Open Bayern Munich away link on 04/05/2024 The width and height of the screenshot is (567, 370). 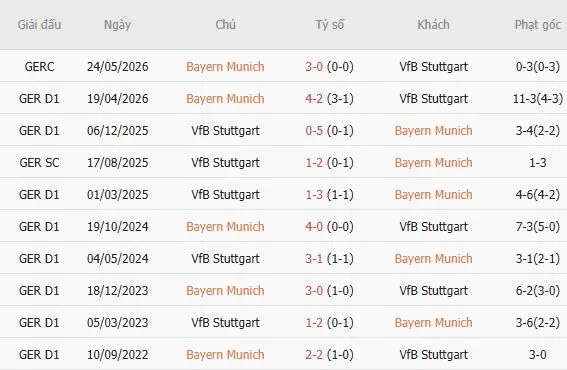point(434,259)
